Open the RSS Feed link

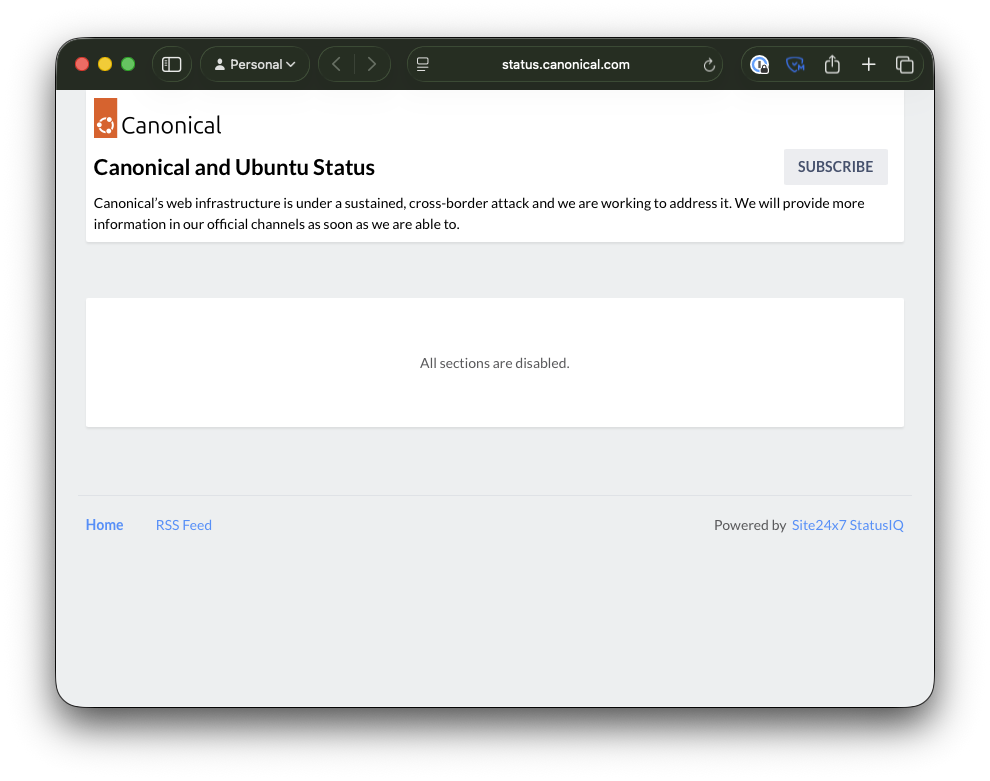click(184, 525)
